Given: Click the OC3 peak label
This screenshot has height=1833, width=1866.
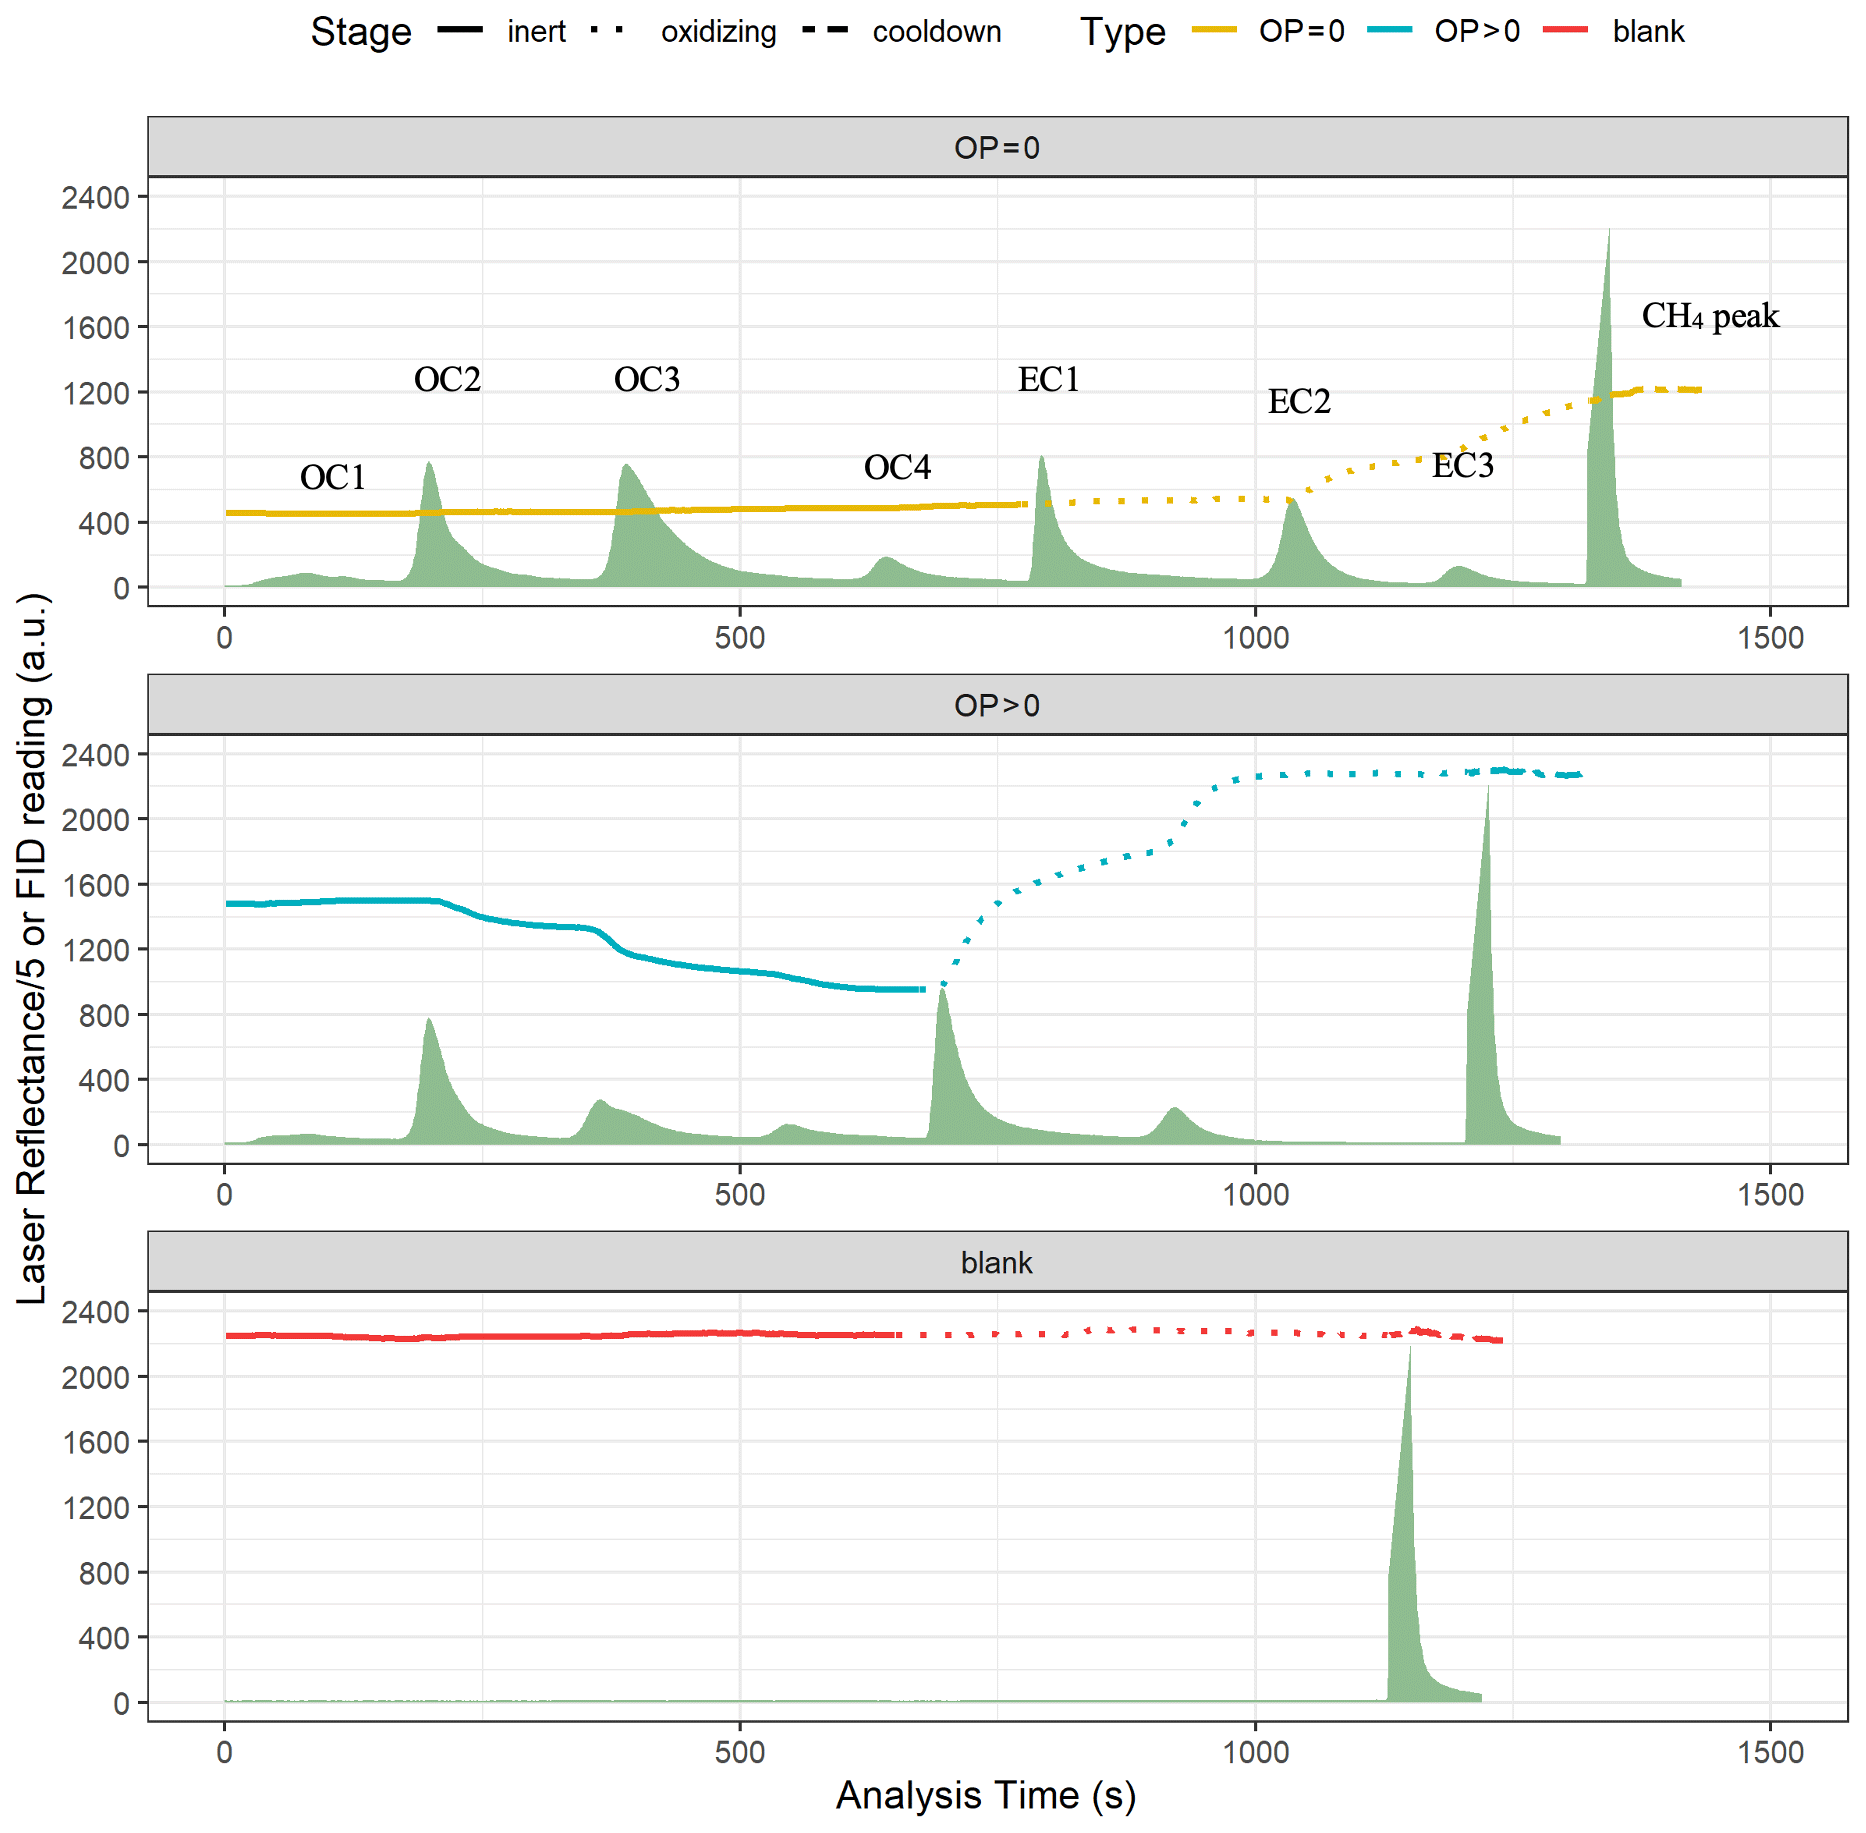Looking at the screenshot, I should (647, 379).
